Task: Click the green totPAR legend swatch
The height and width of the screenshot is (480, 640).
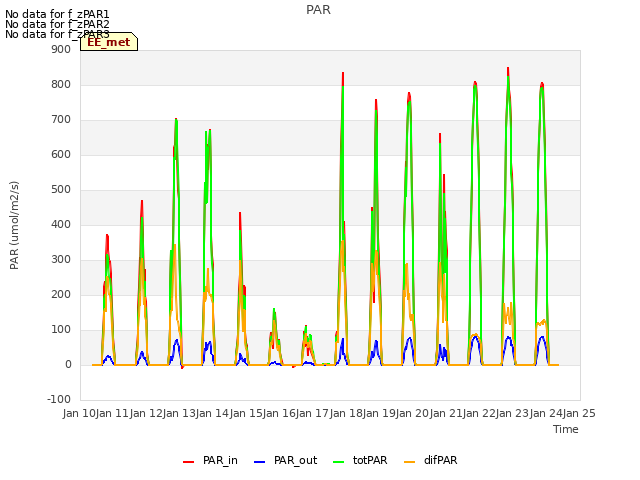Action: (339, 462)
